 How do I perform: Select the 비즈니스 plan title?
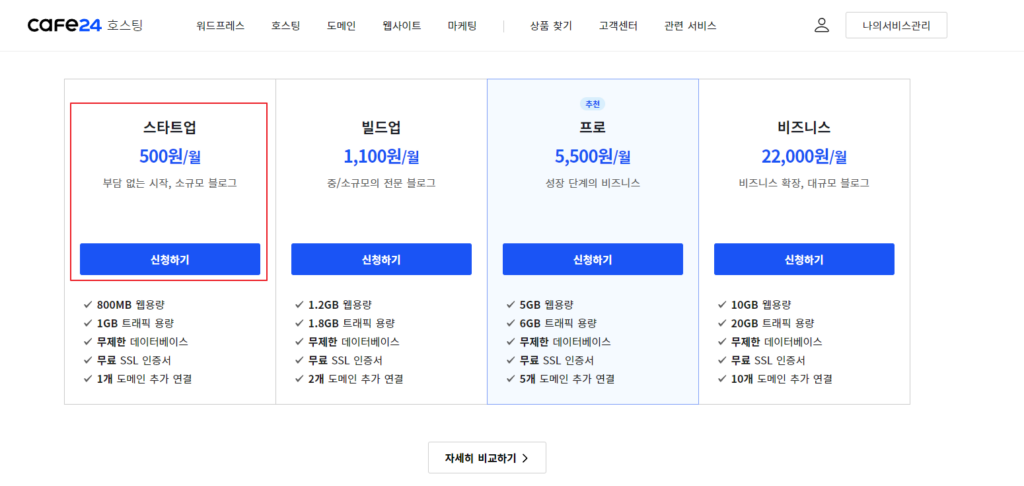point(804,127)
